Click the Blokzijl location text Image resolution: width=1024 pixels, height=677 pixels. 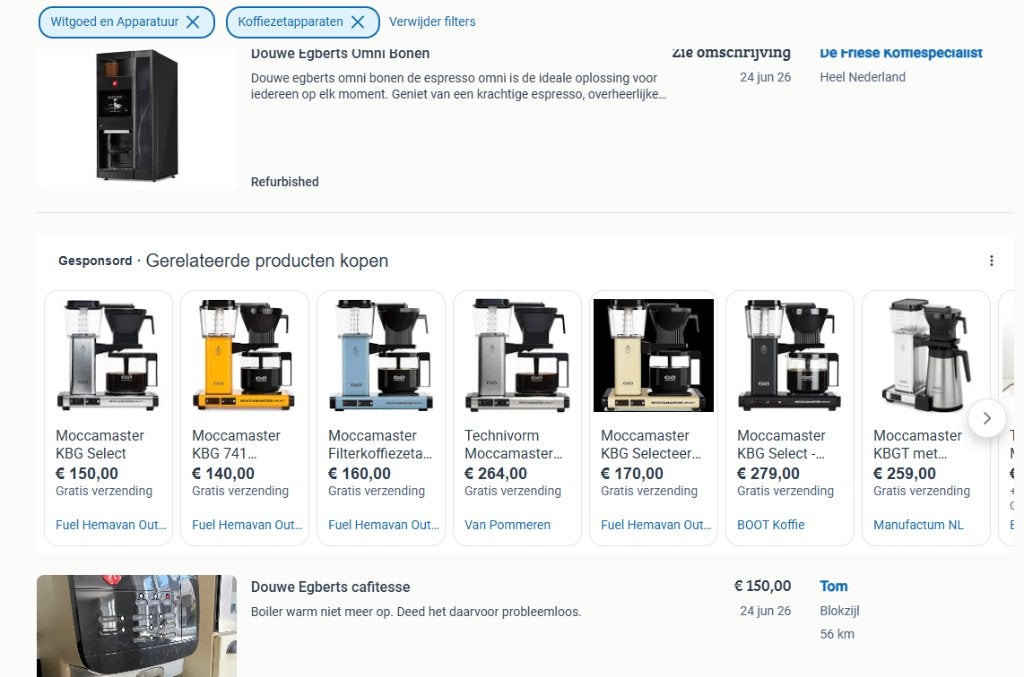(x=840, y=610)
